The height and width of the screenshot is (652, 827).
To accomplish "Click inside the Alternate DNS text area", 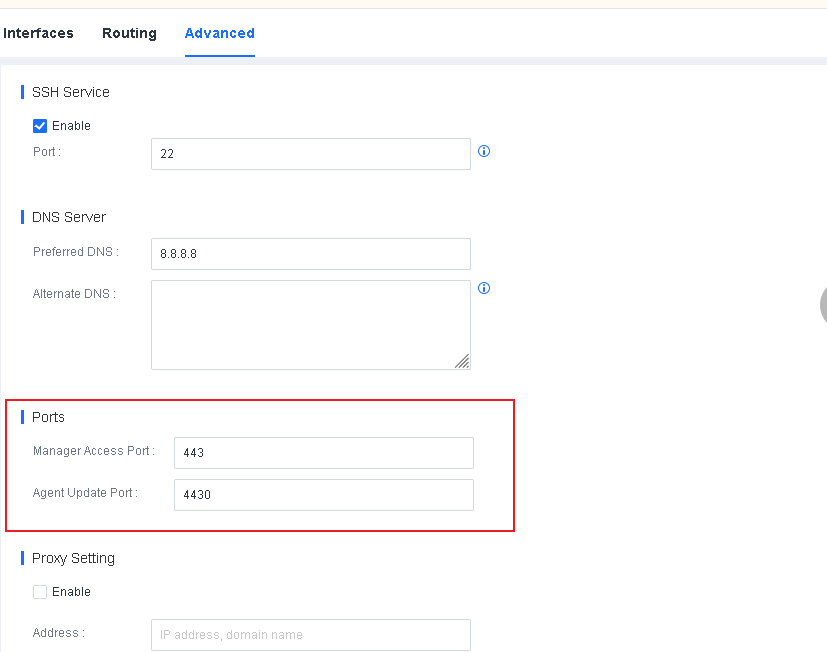I will [x=310, y=324].
